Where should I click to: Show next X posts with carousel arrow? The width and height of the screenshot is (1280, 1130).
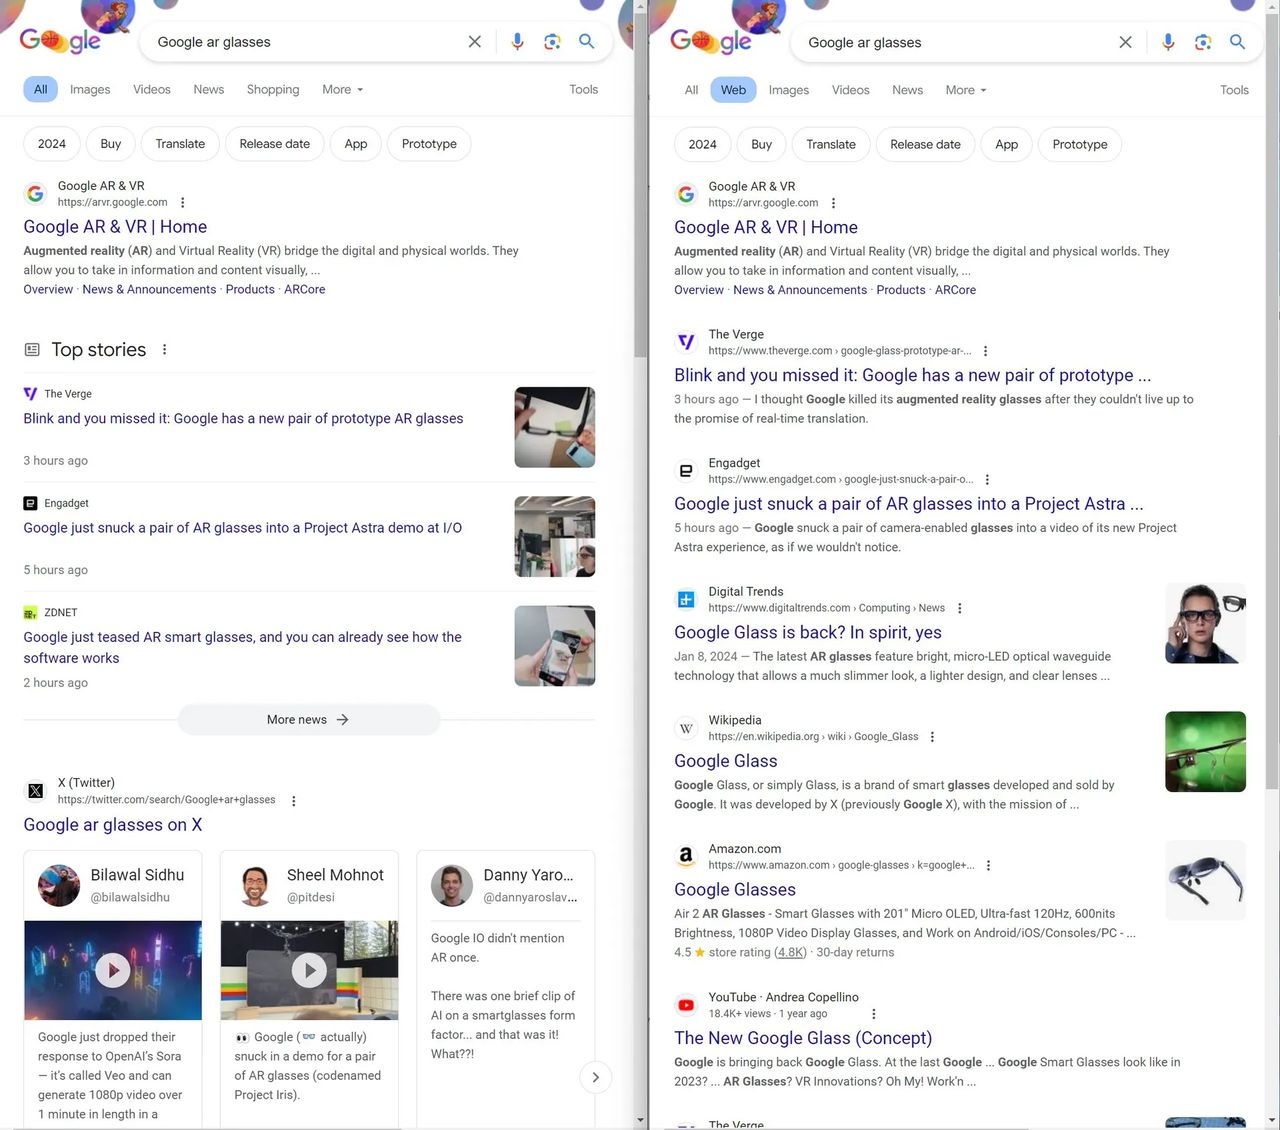click(595, 1077)
